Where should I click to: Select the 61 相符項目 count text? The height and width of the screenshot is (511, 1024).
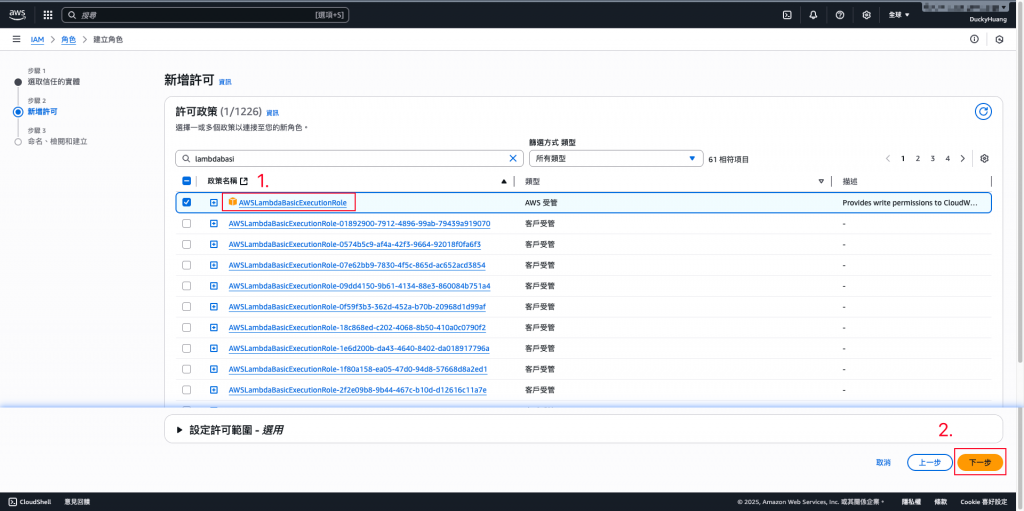click(x=729, y=159)
